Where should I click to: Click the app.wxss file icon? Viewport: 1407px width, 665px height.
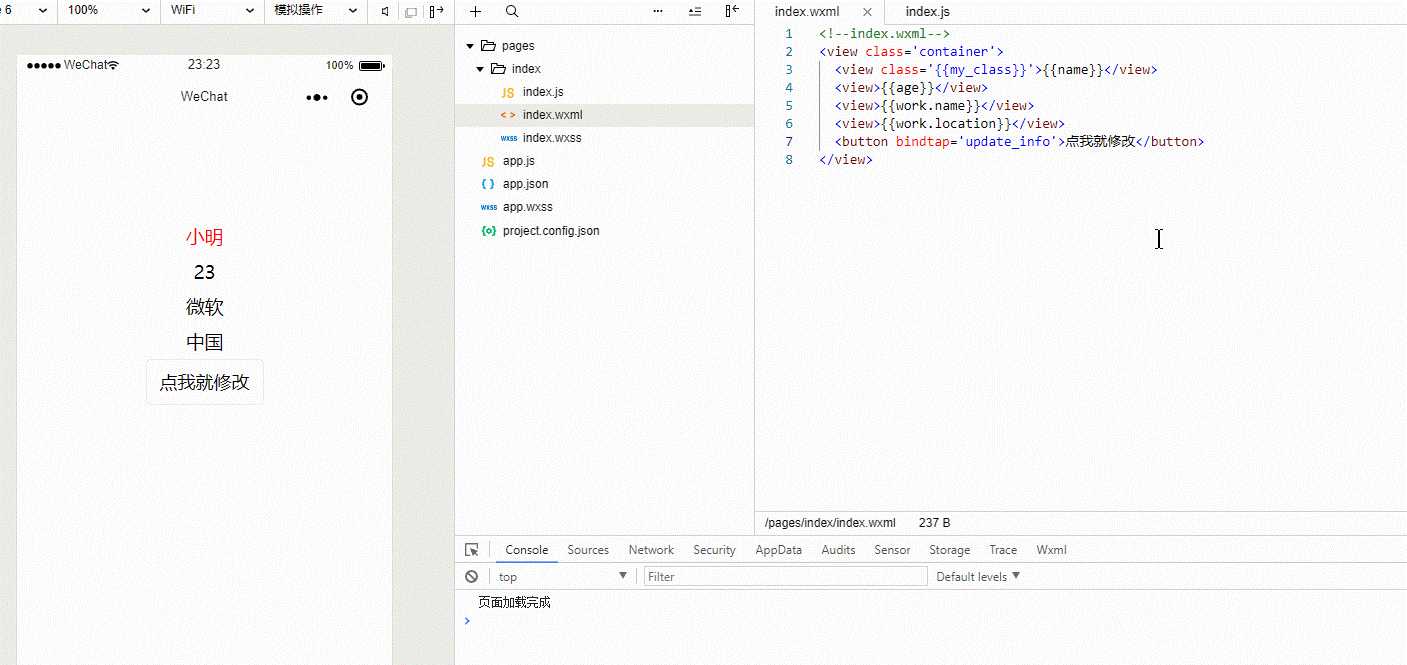coord(489,207)
